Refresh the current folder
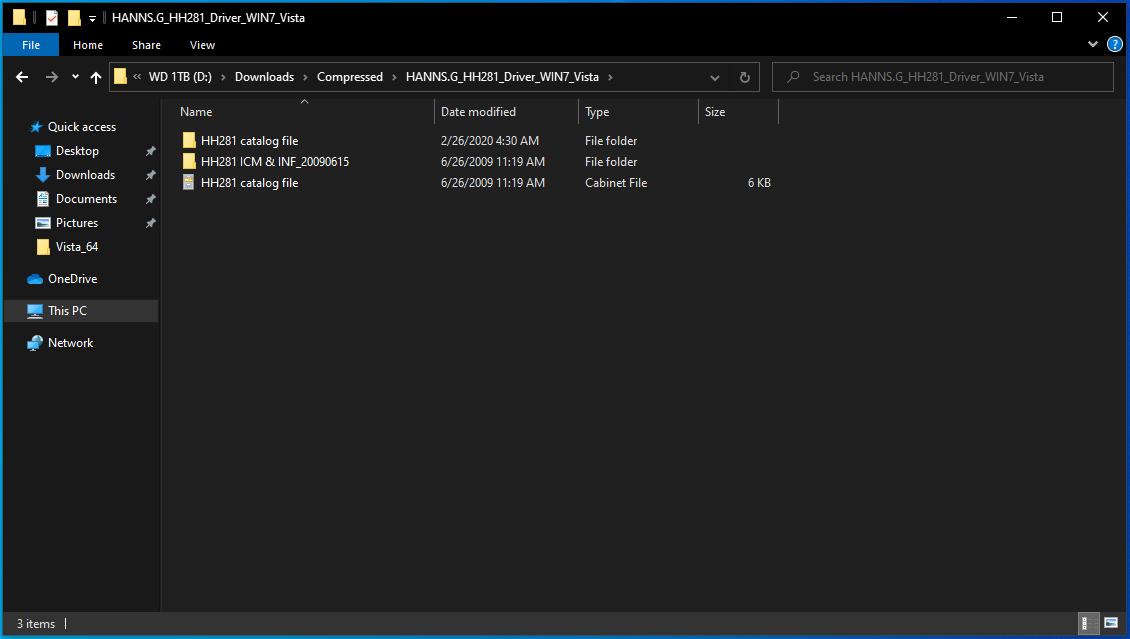The height and width of the screenshot is (639, 1130). coord(744,77)
